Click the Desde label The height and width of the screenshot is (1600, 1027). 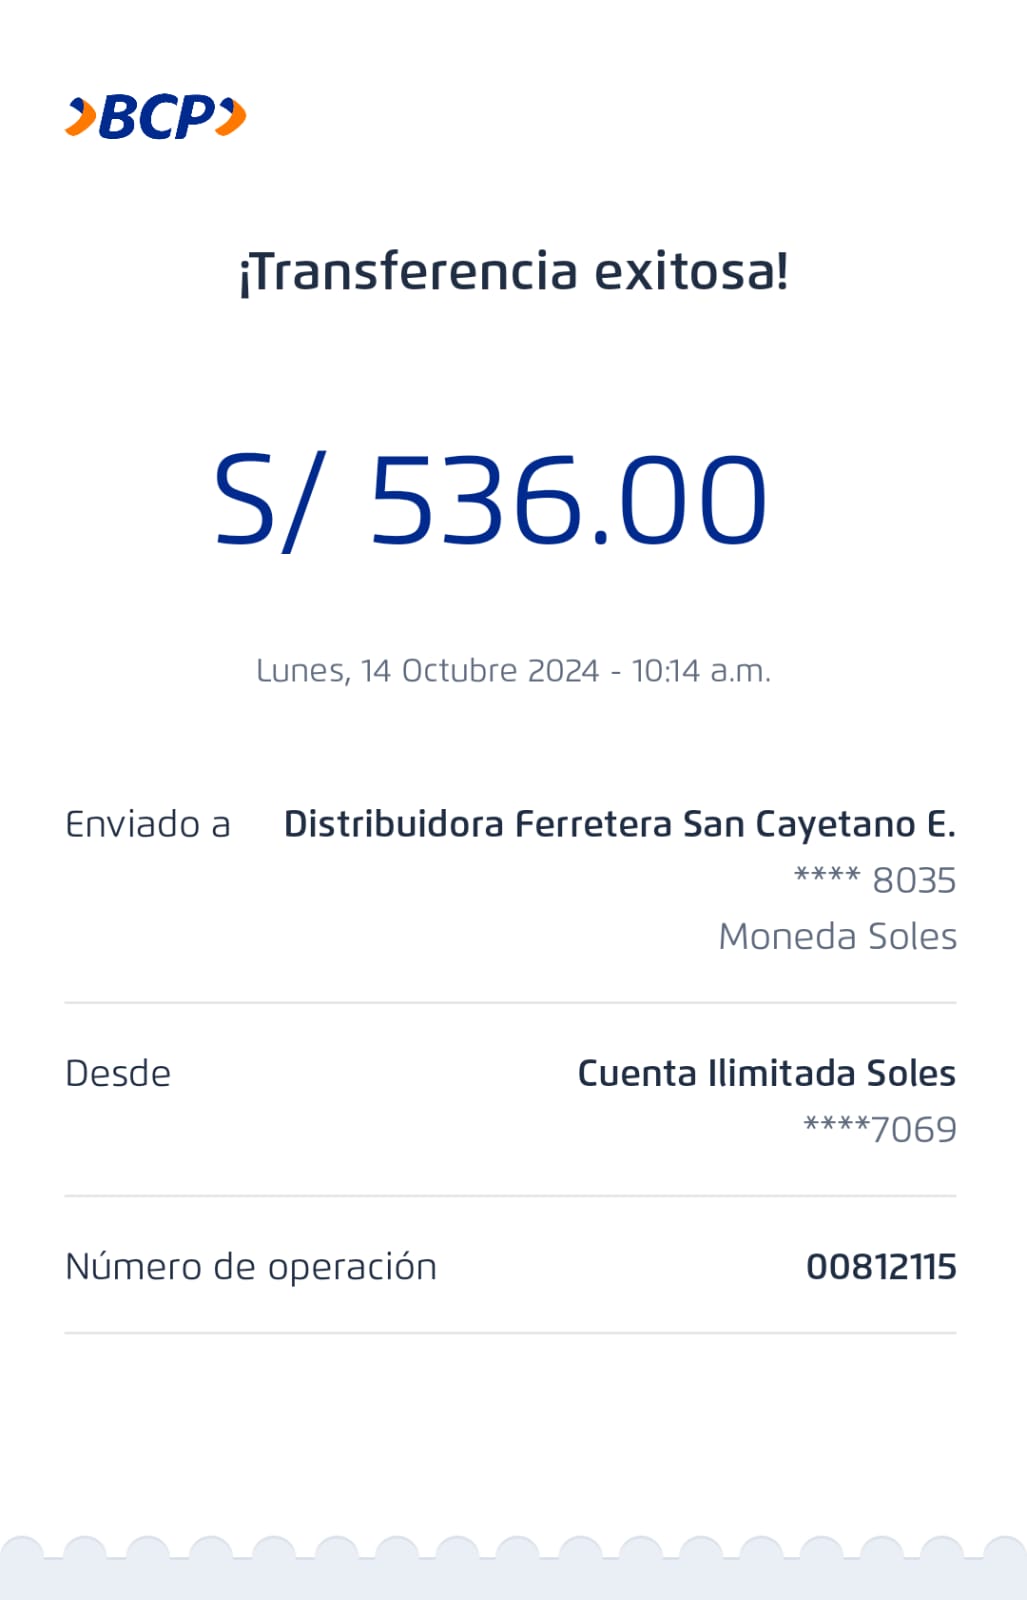point(118,1073)
